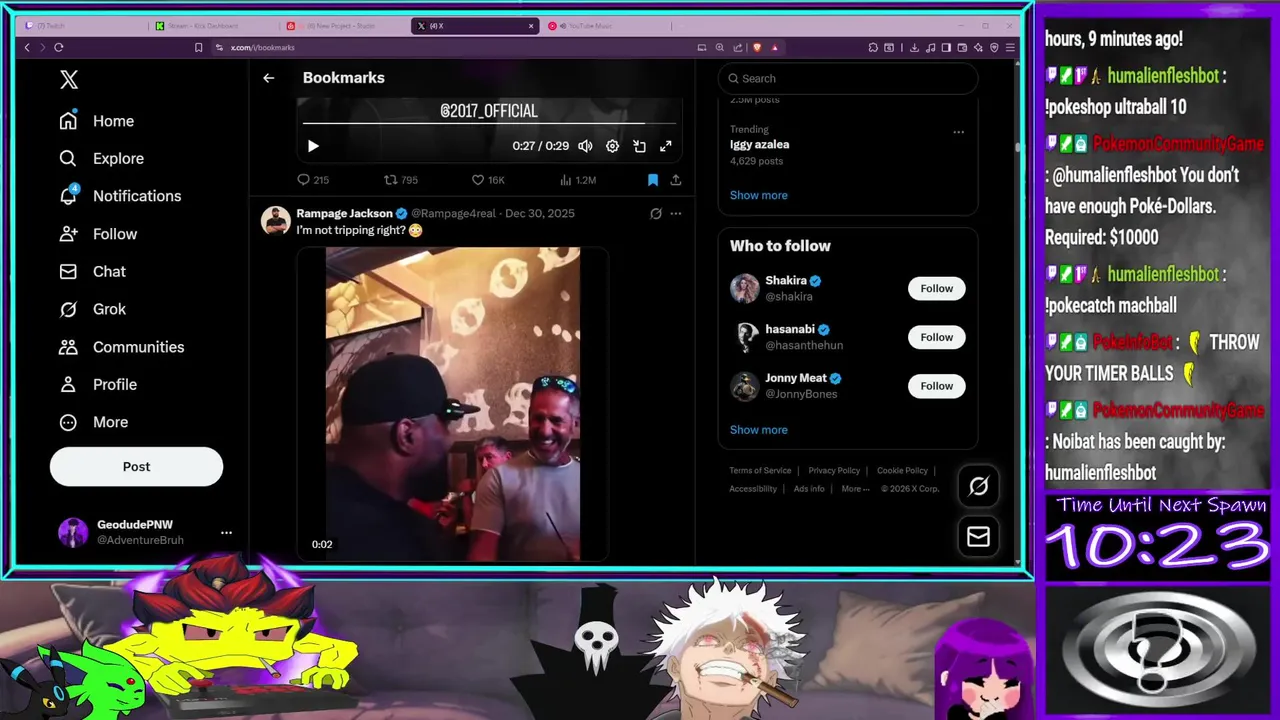Make top video fullscreen
The image size is (1280, 720).
(666, 146)
